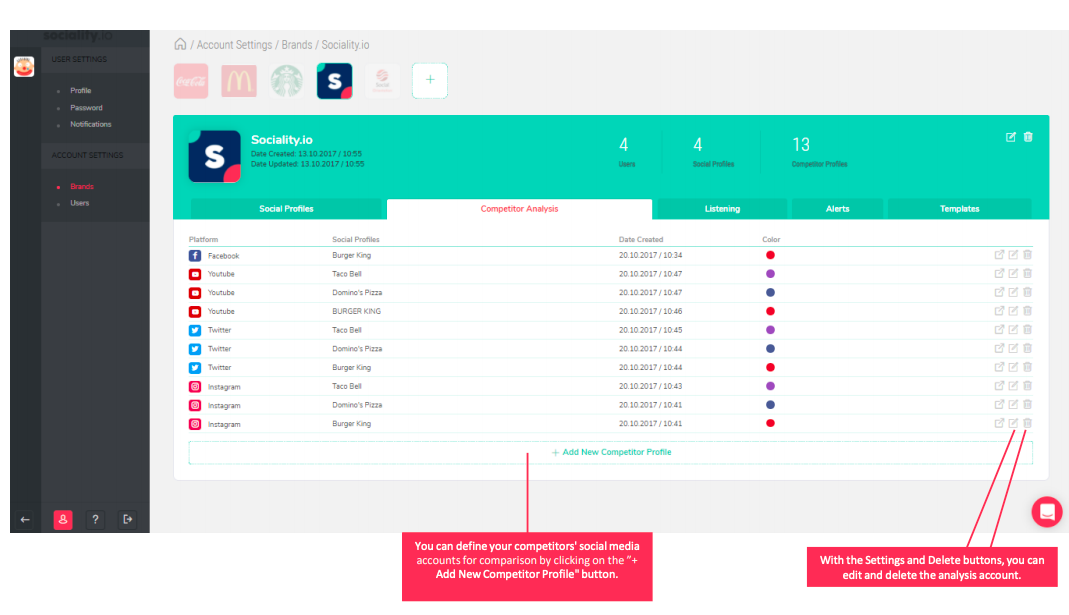Open the chat support bubble

1047,511
